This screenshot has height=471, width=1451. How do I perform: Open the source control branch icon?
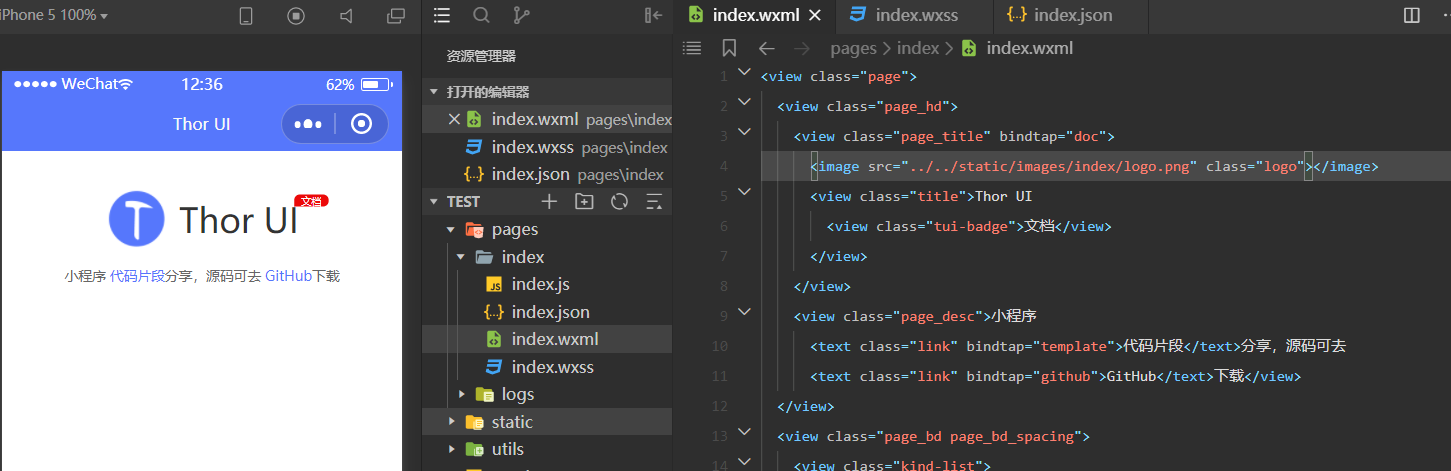[x=521, y=15]
